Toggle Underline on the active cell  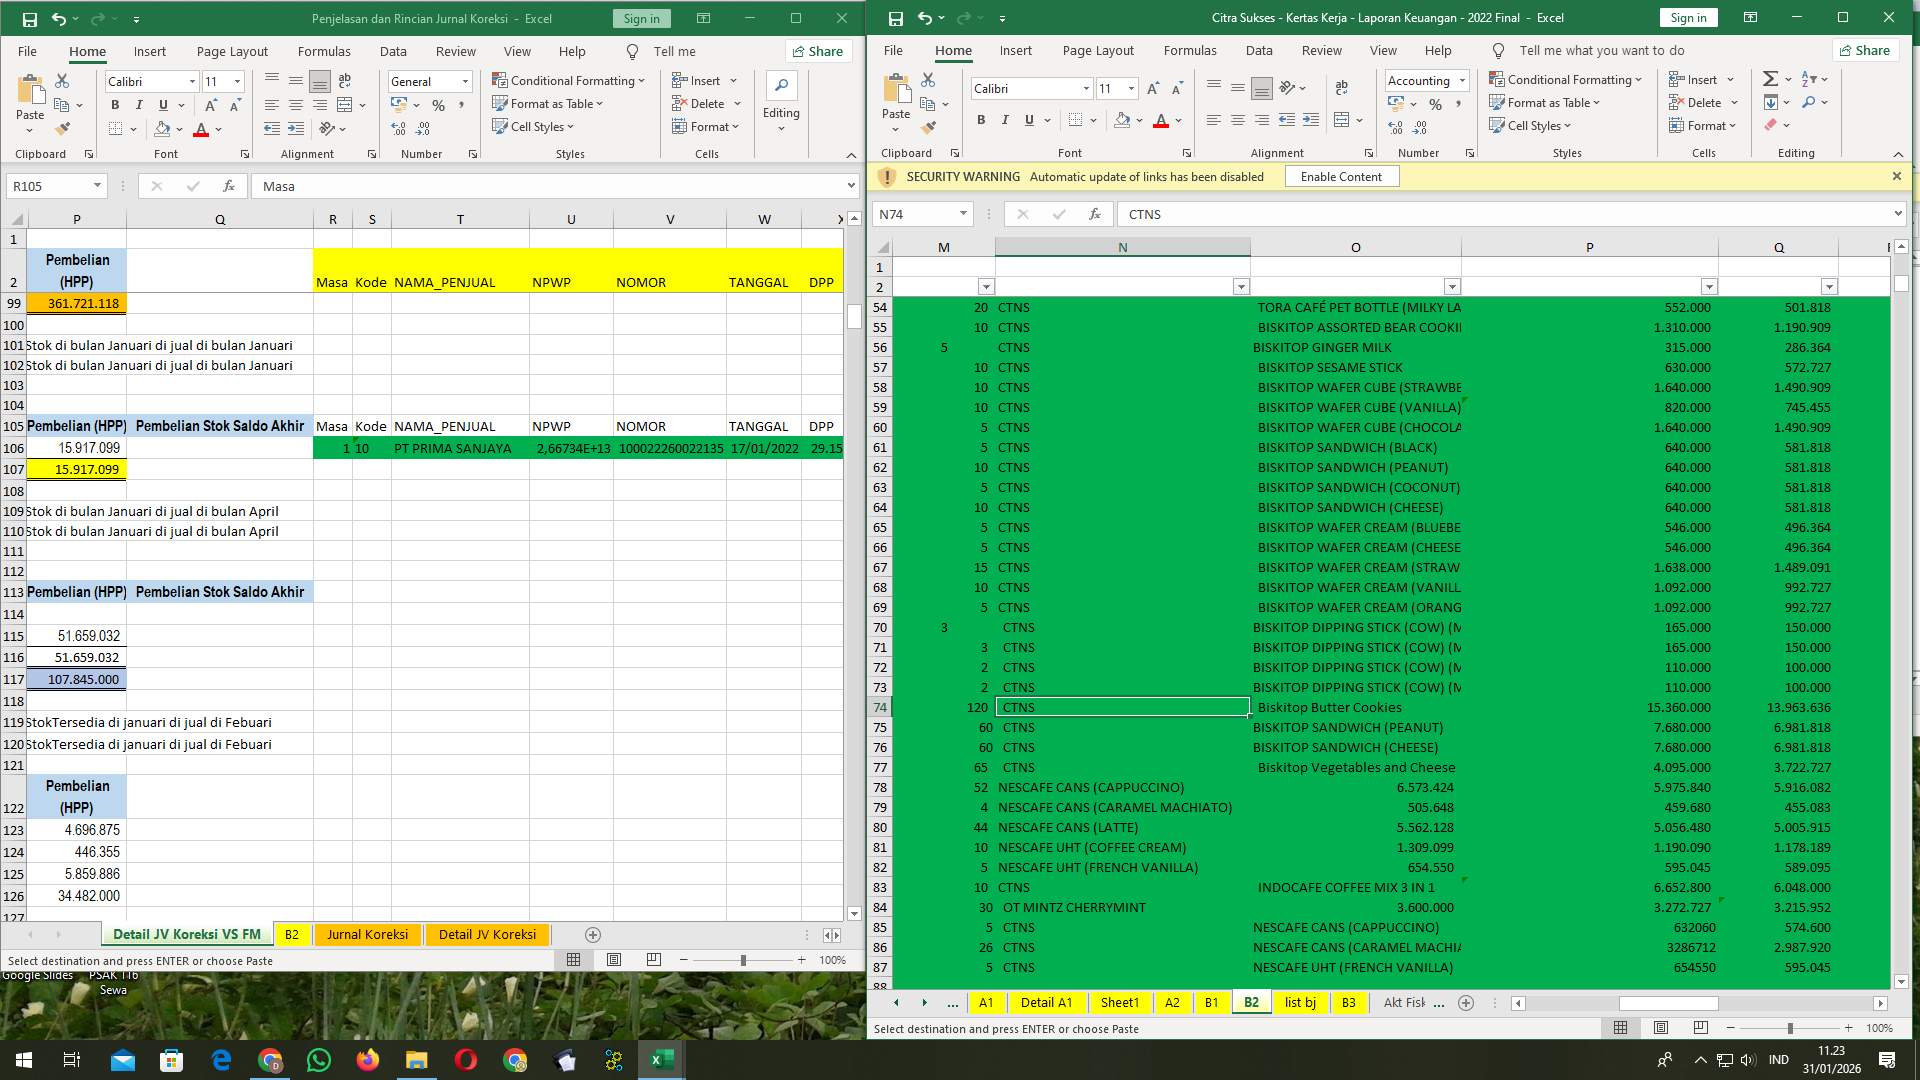[x=1027, y=120]
